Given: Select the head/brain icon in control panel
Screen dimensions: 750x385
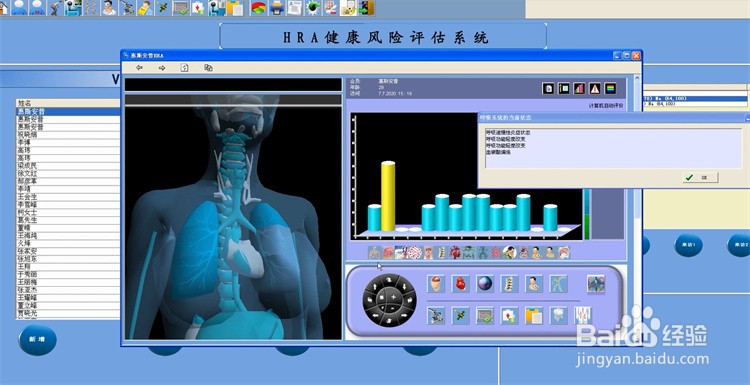Looking at the screenshot, I should pos(436,284).
